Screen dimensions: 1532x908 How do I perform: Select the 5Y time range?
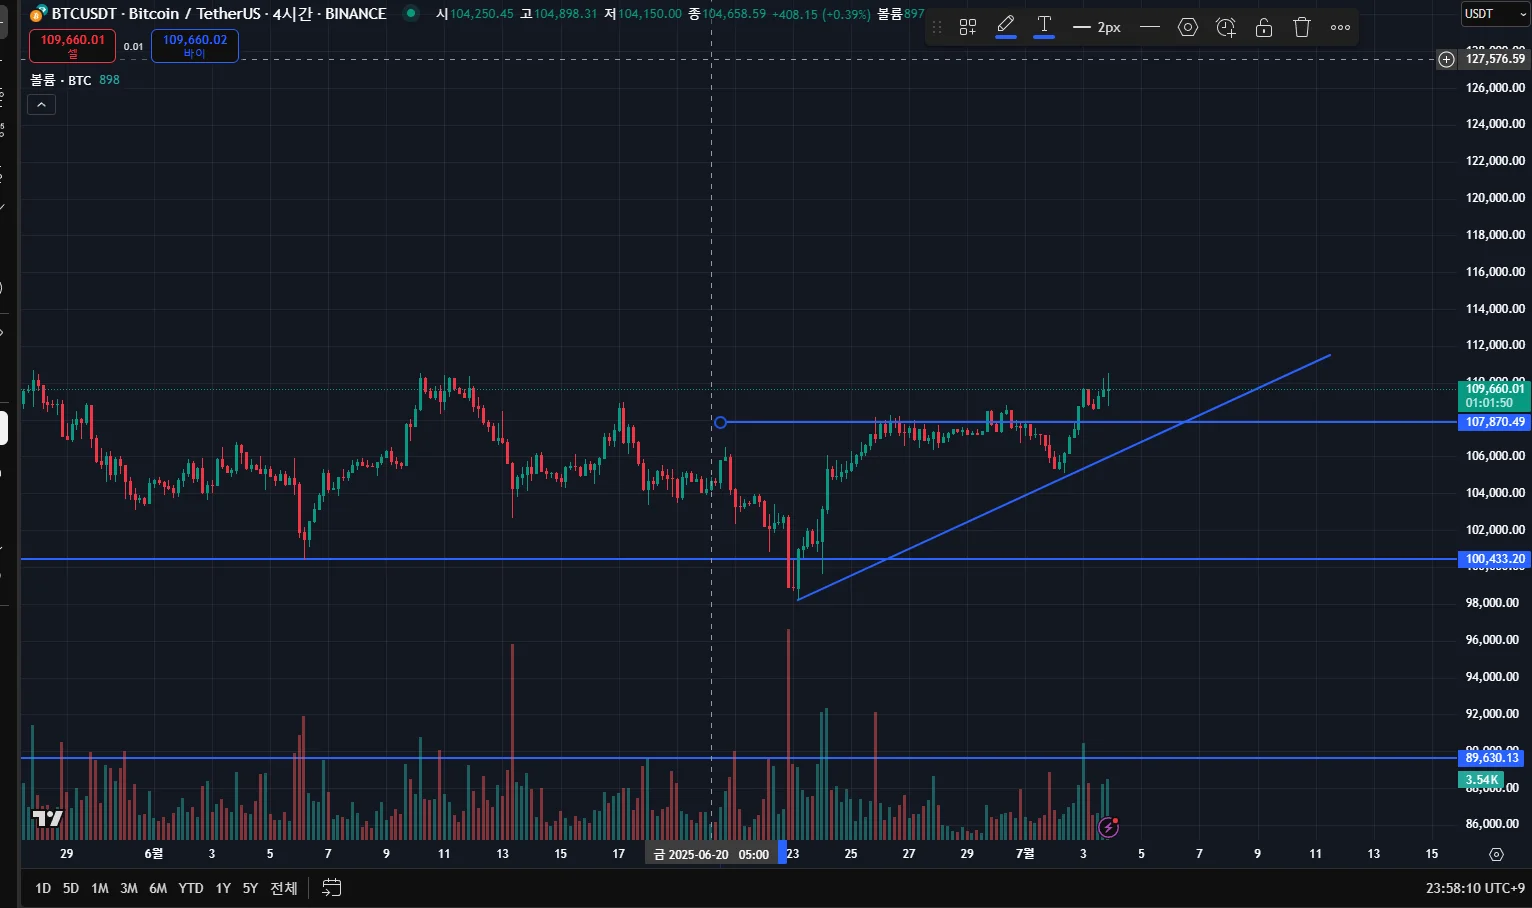tap(250, 888)
